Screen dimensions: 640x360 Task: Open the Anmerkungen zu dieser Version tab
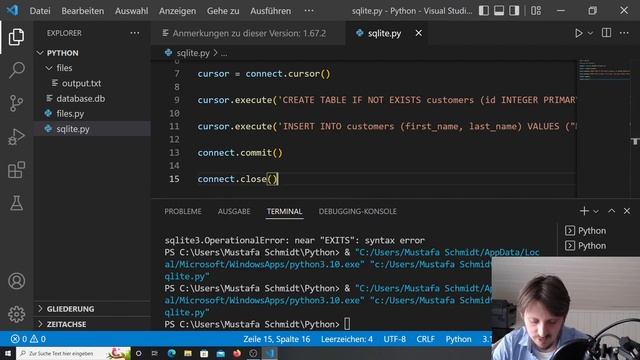(x=248, y=33)
